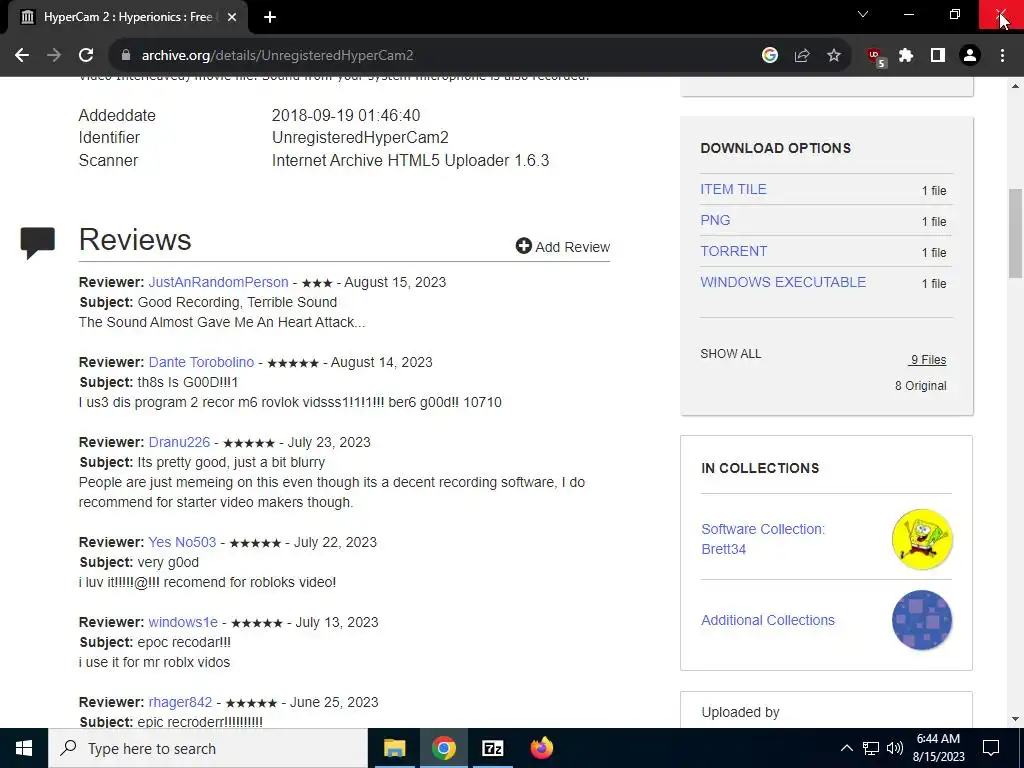This screenshot has height=768, width=1024.
Task: Click the taskbar search box
Action: [208, 748]
